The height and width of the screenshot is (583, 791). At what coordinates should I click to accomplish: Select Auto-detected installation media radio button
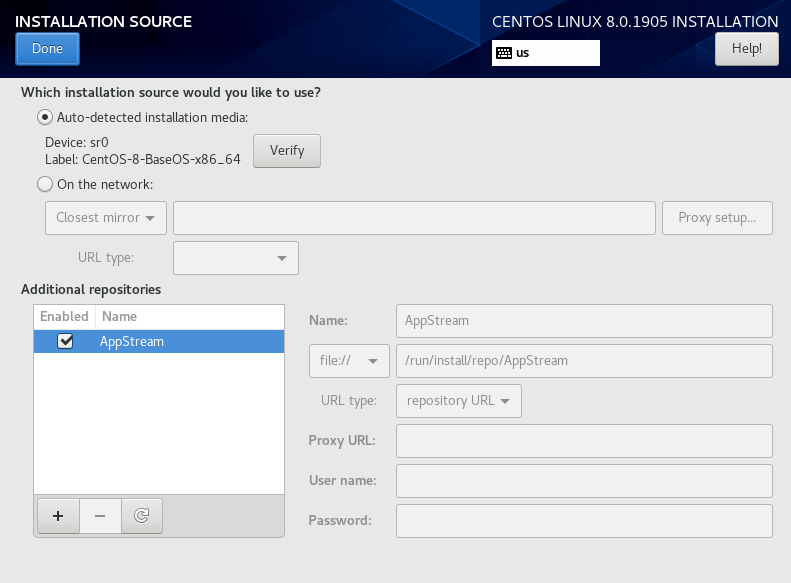pos(45,118)
